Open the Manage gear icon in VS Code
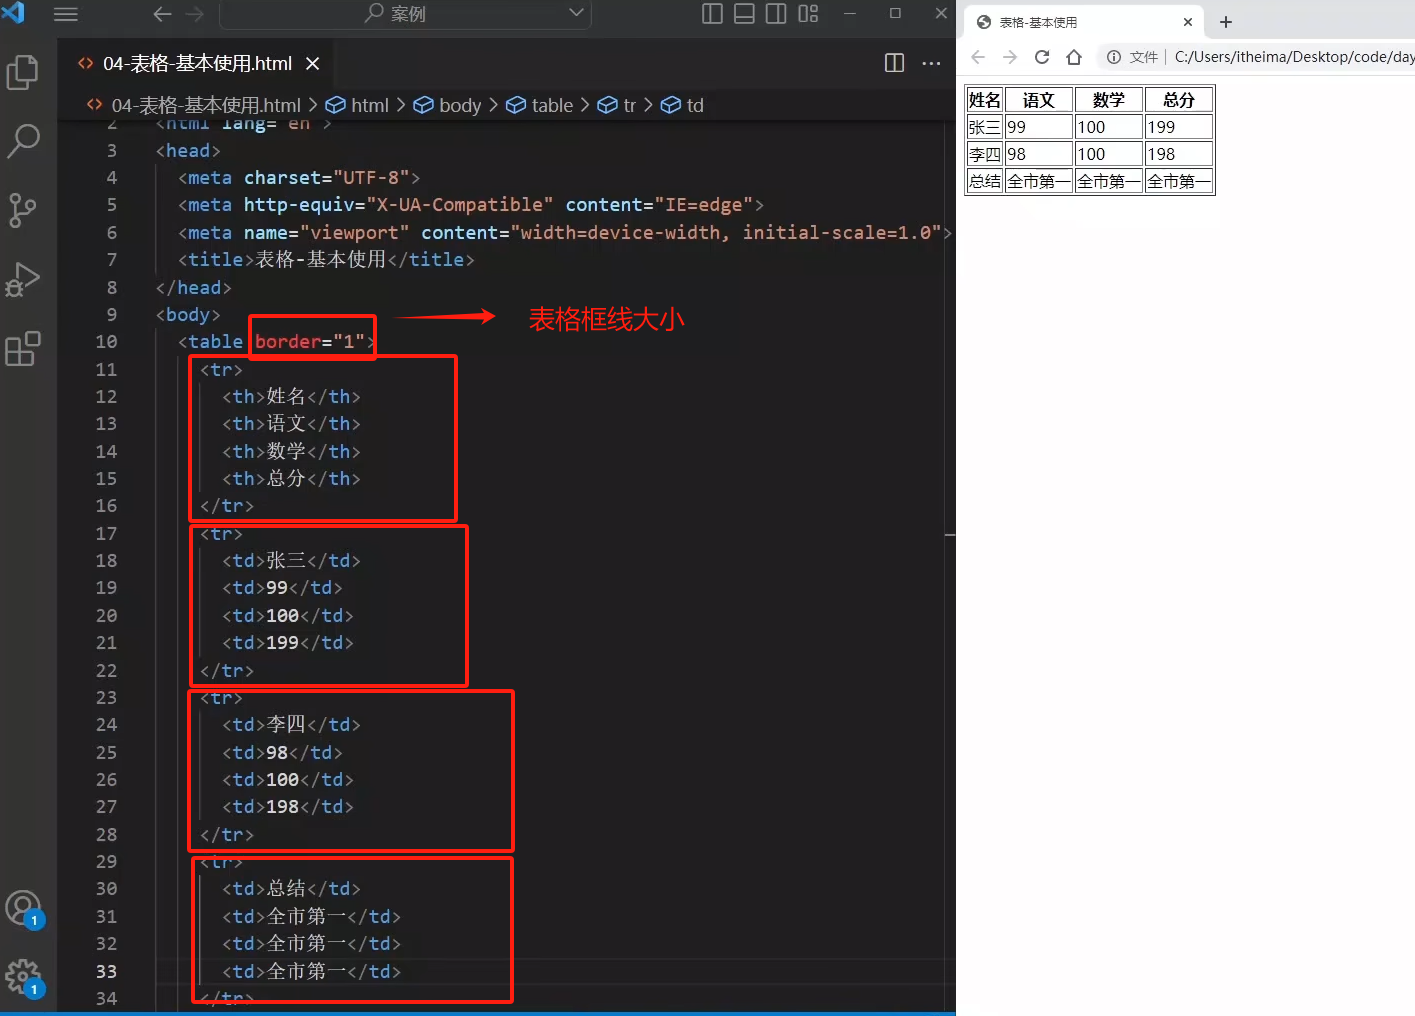The height and width of the screenshot is (1016, 1415). click(24, 976)
